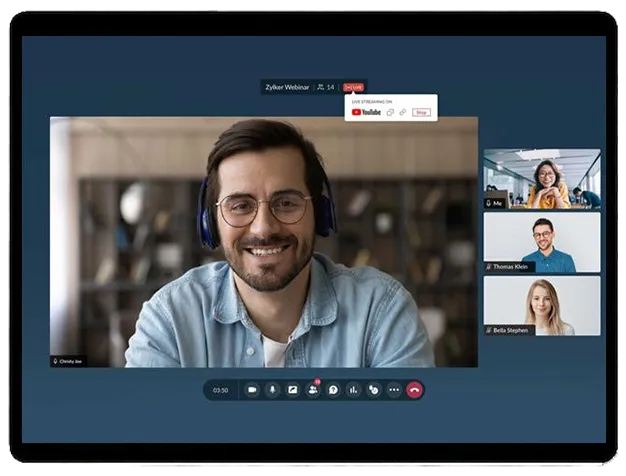Start screen sharing from the toolbar
626x476 pixels.
click(x=293, y=390)
